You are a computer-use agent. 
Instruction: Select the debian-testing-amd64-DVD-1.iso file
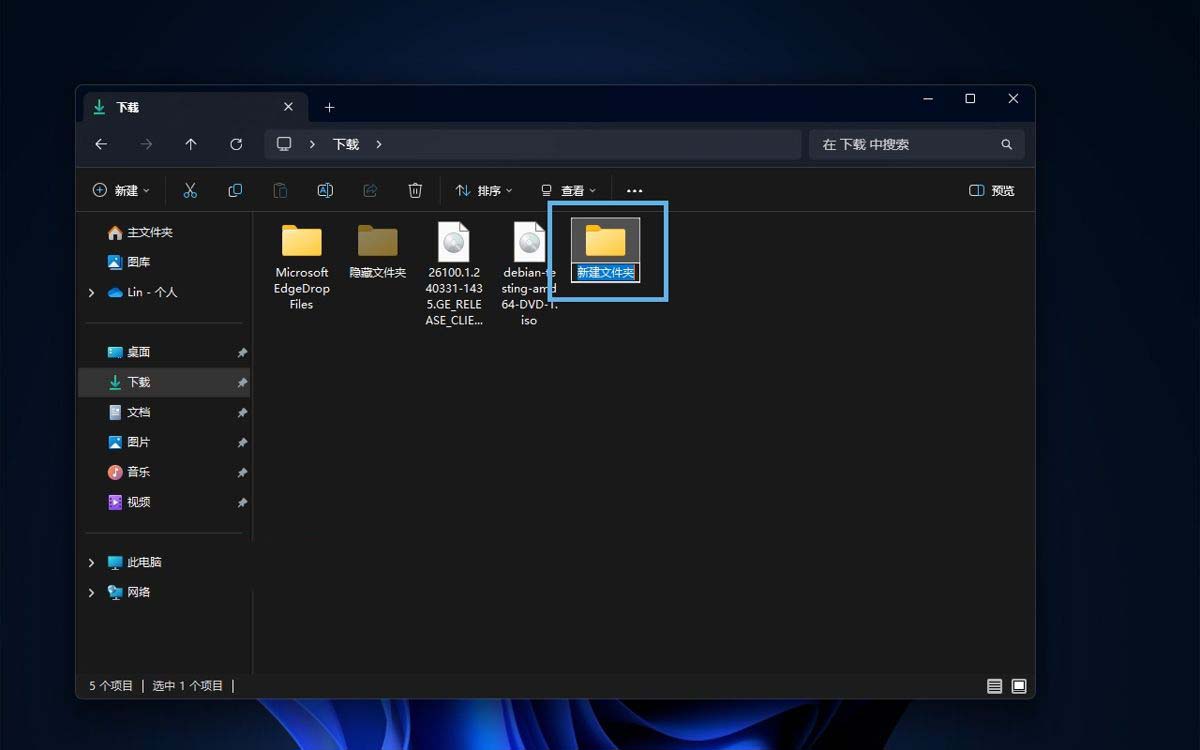[x=529, y=274]
